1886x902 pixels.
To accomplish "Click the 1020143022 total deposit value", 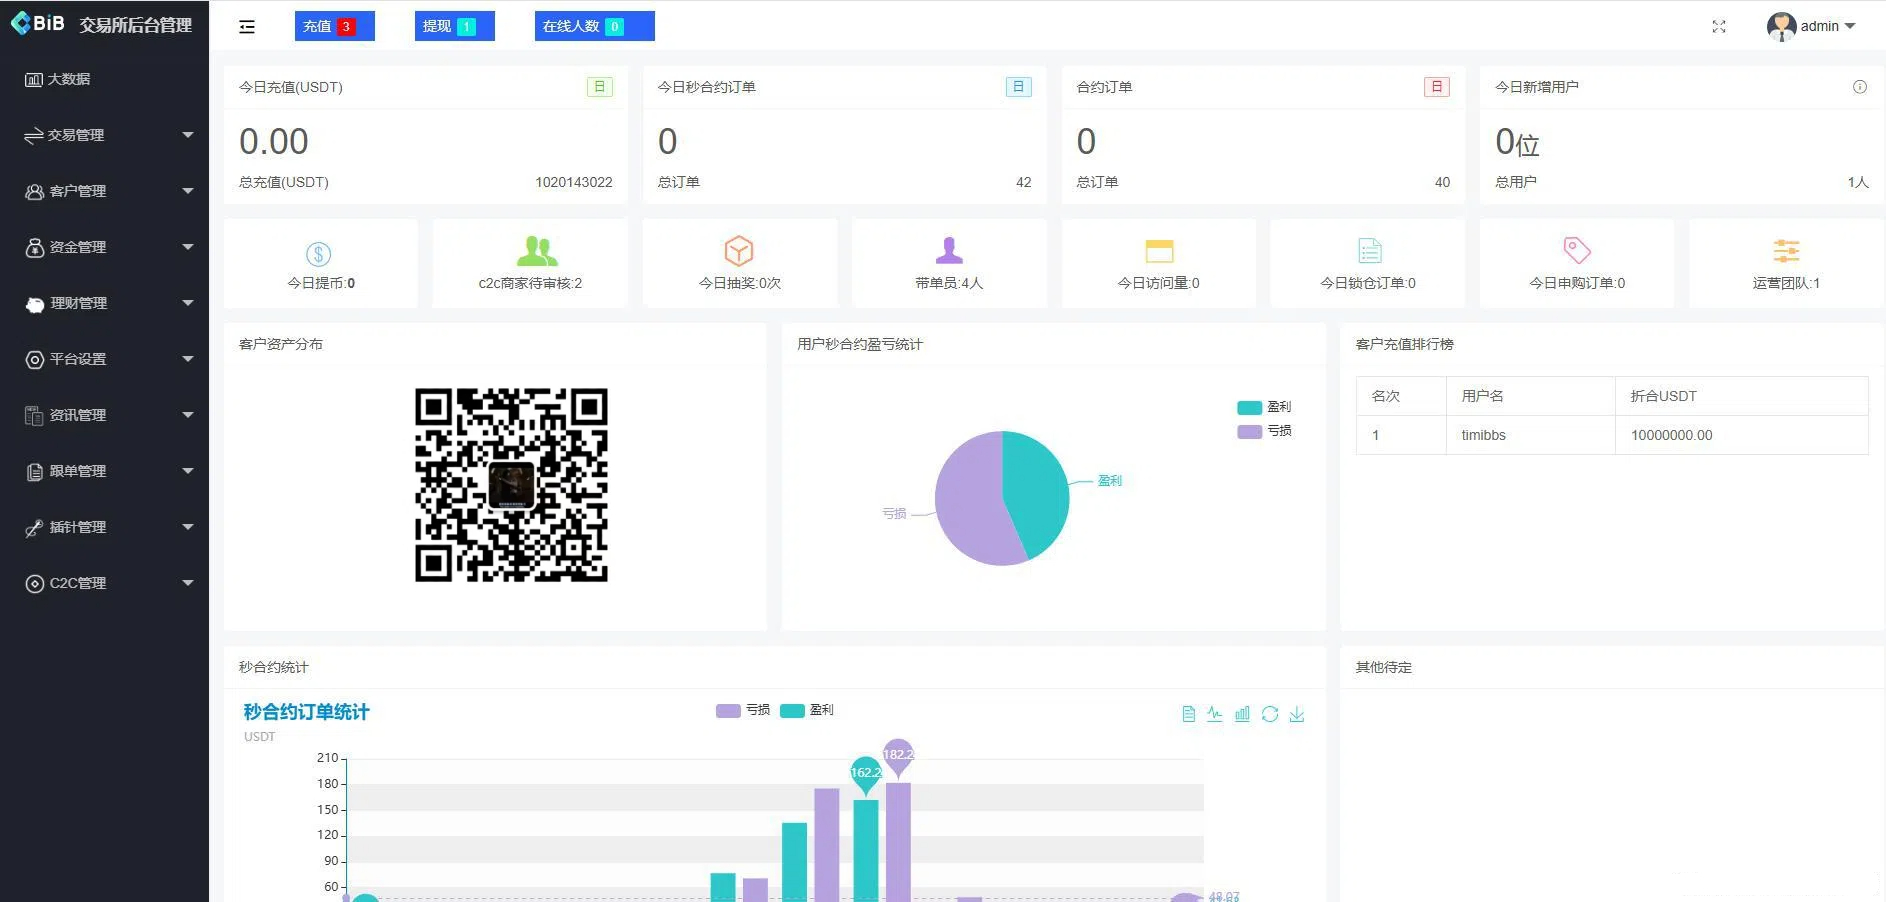I will click(574, 182).
